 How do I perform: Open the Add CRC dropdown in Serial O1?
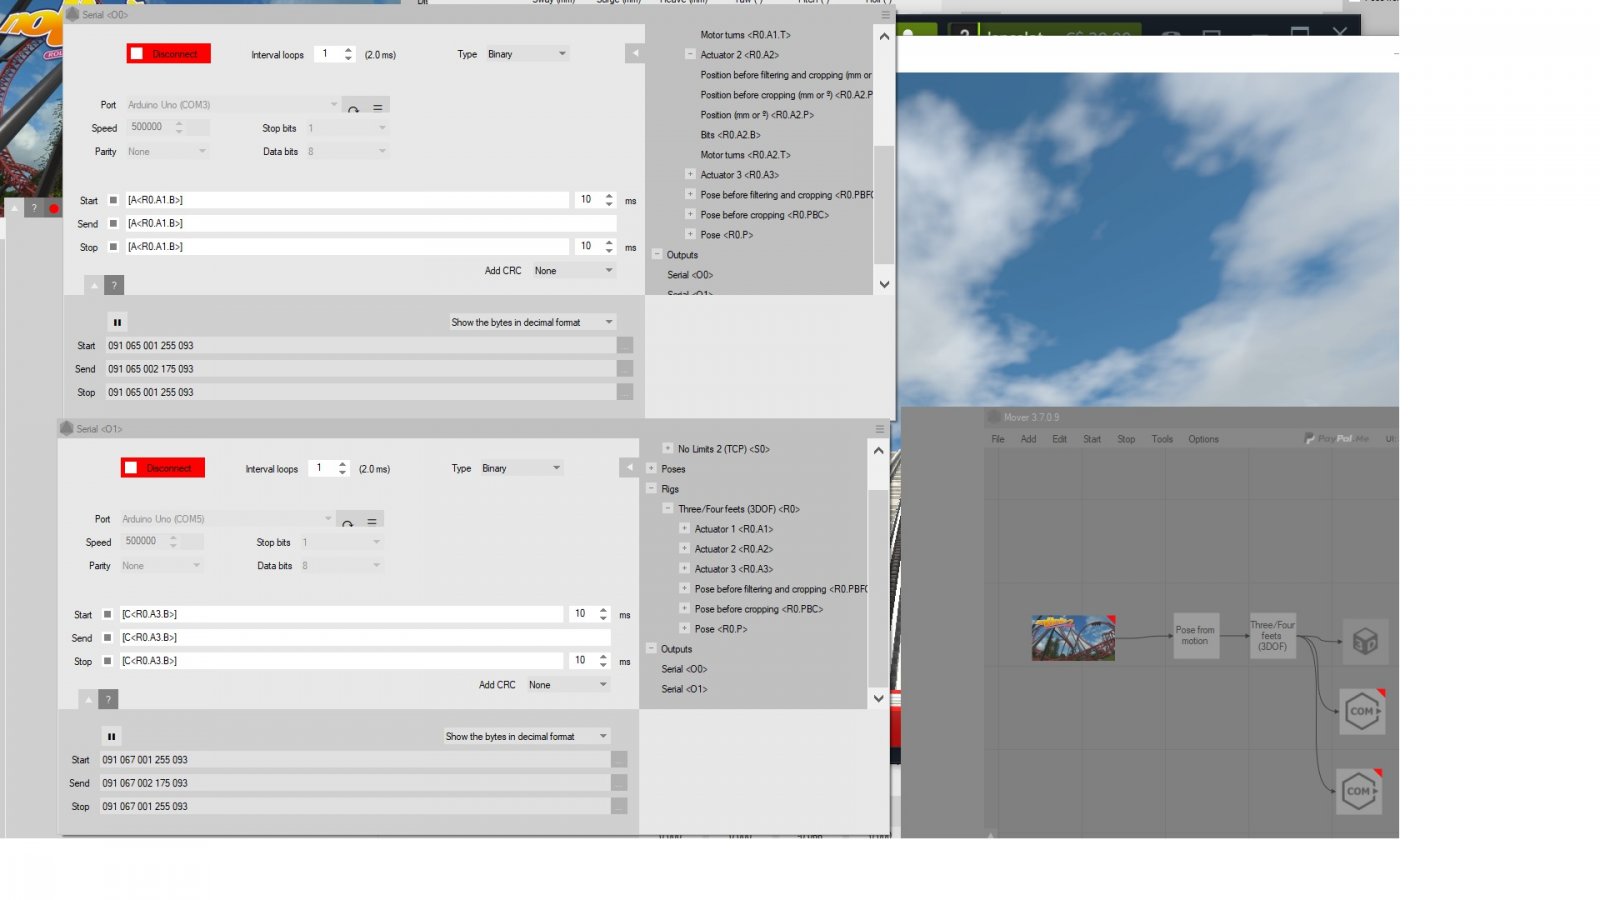(567, 685)
